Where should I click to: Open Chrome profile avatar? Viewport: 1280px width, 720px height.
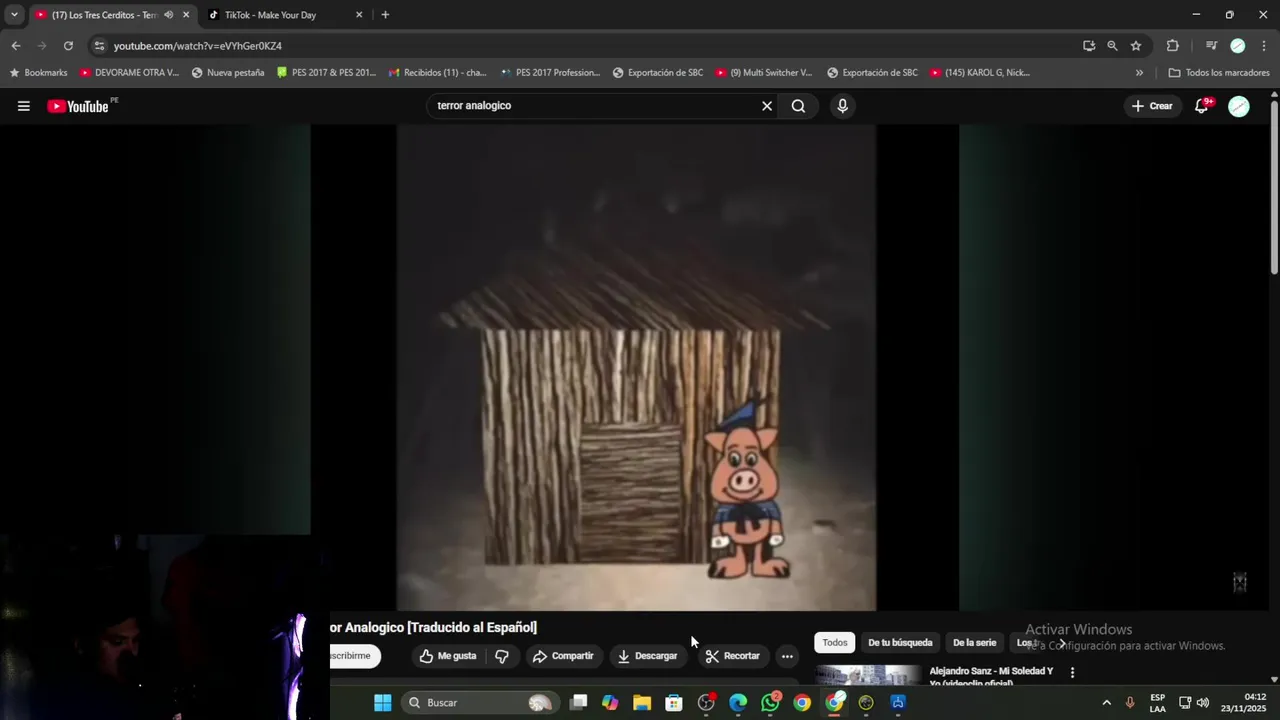point(1238,46)
